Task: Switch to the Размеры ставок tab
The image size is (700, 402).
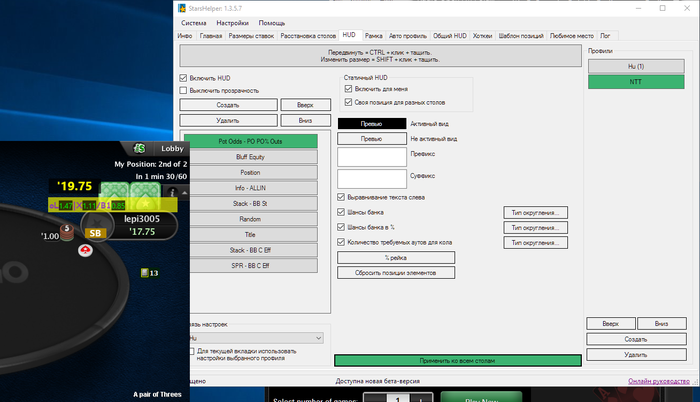Action: click(x=251, y=36)
